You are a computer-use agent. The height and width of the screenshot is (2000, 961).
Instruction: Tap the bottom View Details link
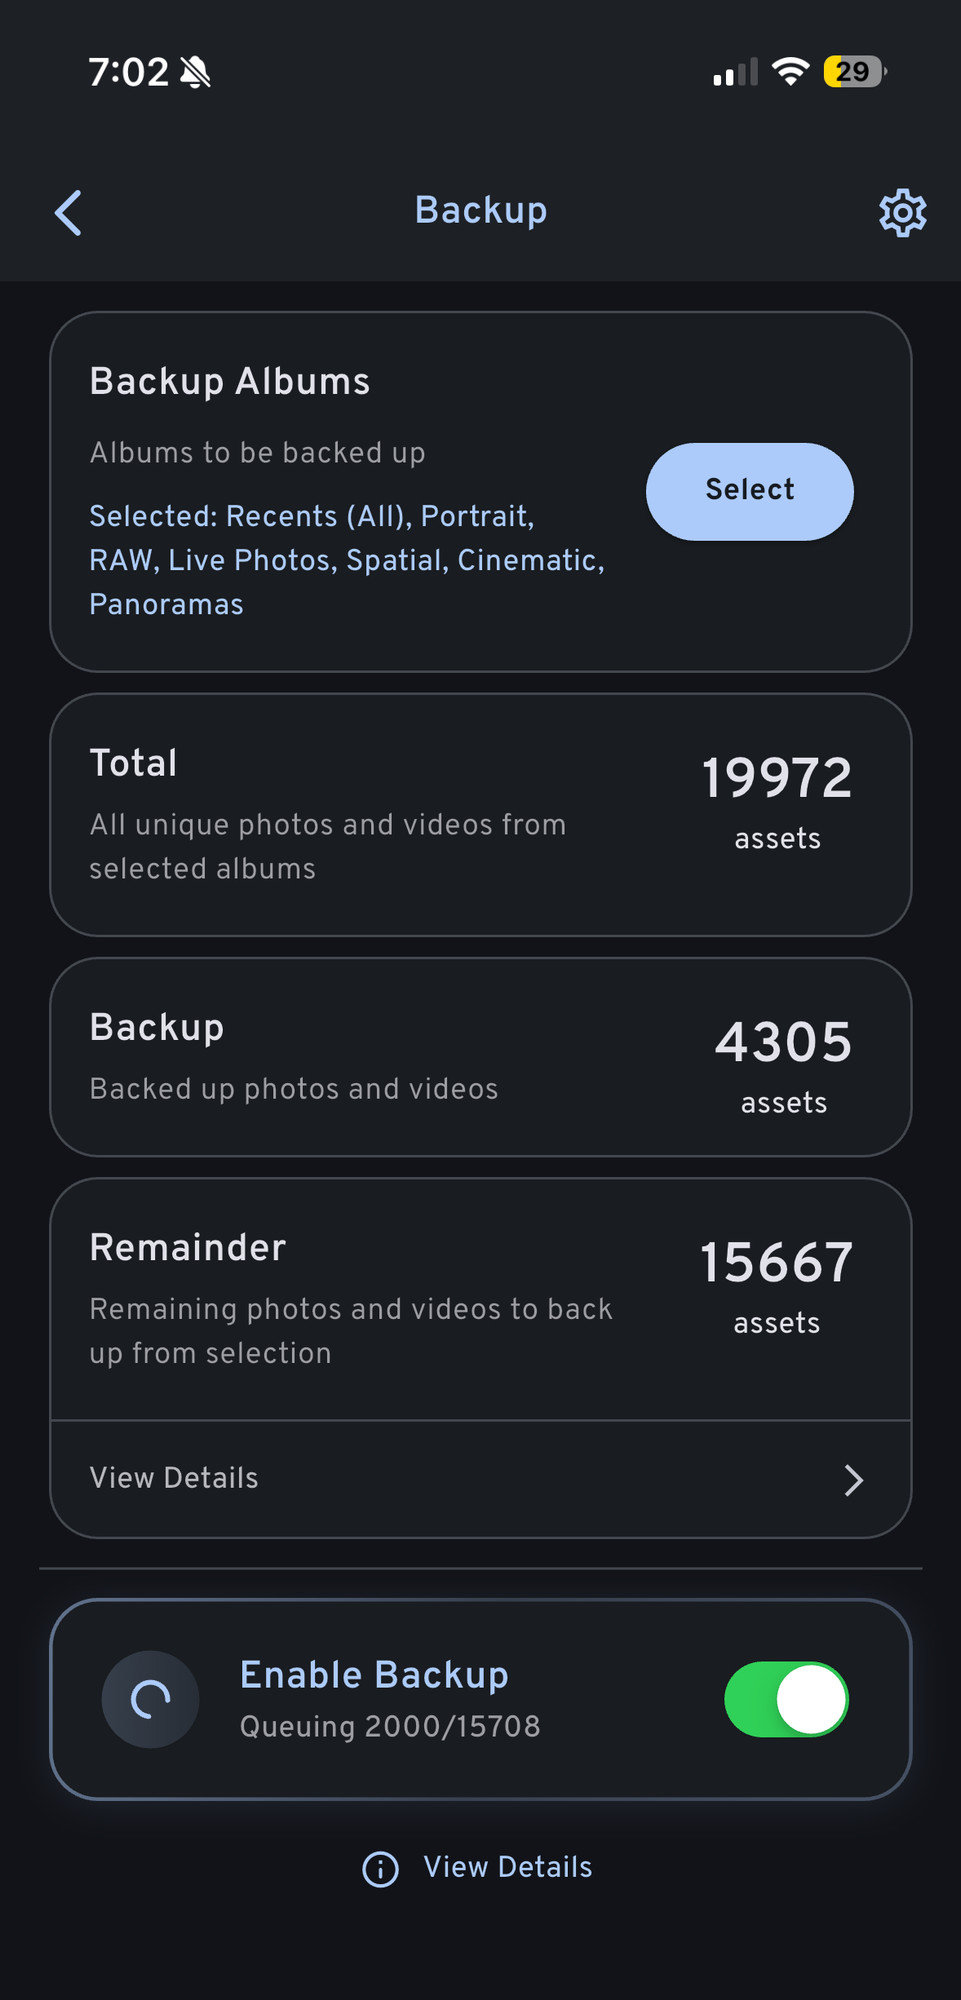pyautogui.click(x=507, y=1867)
